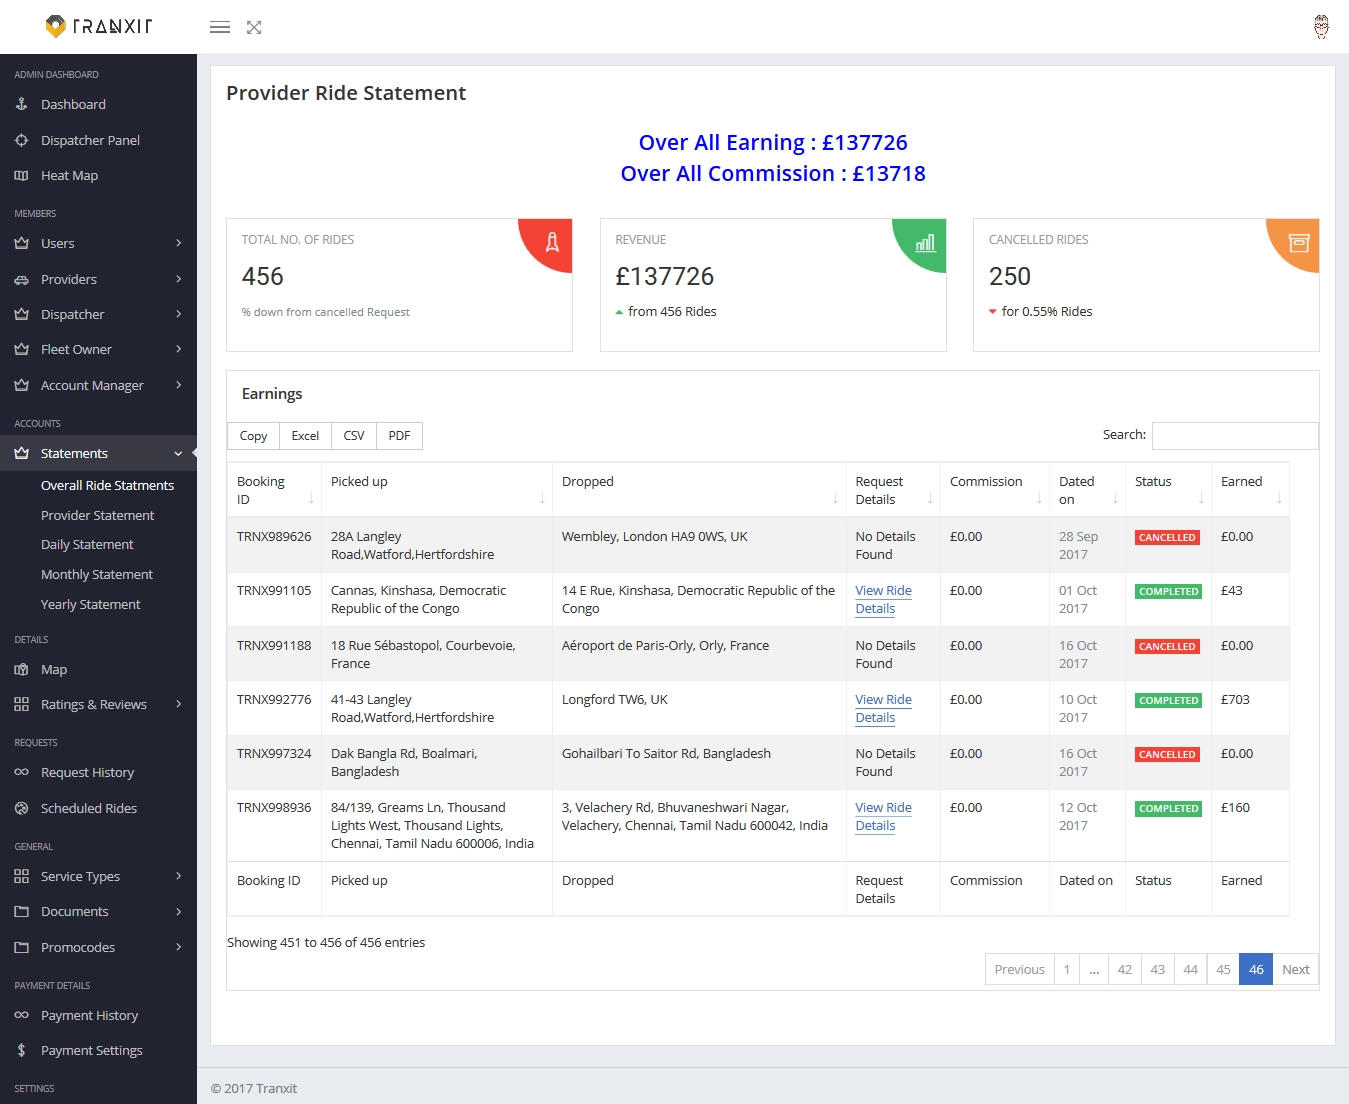This screenshot has width=1349, height=1104.
Task: Click View Ride Details for TRNX992776
Action: (x=883, y=708)
